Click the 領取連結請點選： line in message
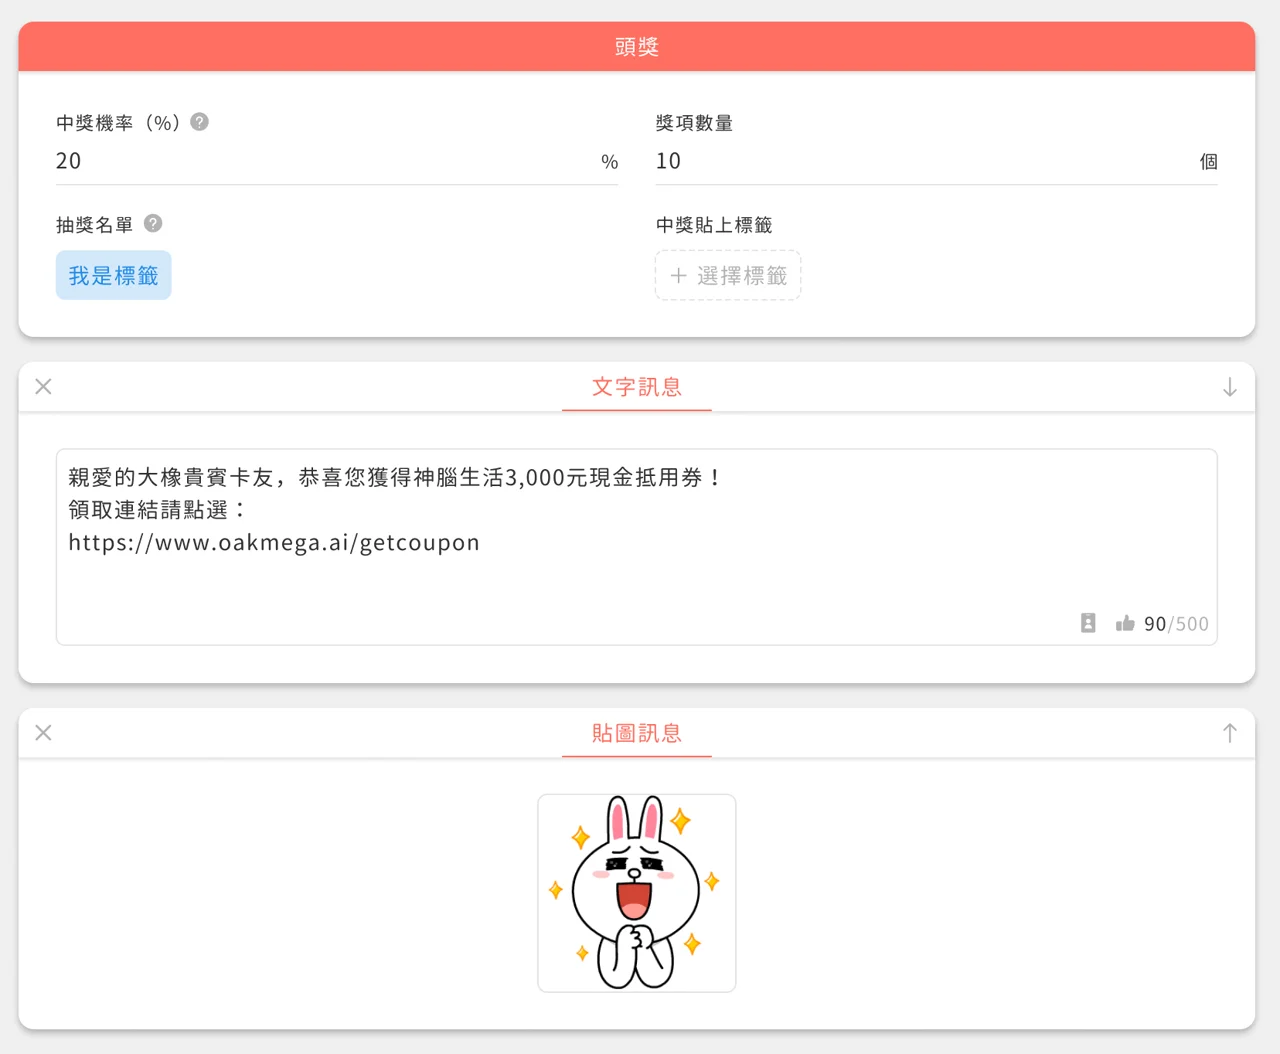This screenshot has width=1280, height=1054. (x=158, y=510)
